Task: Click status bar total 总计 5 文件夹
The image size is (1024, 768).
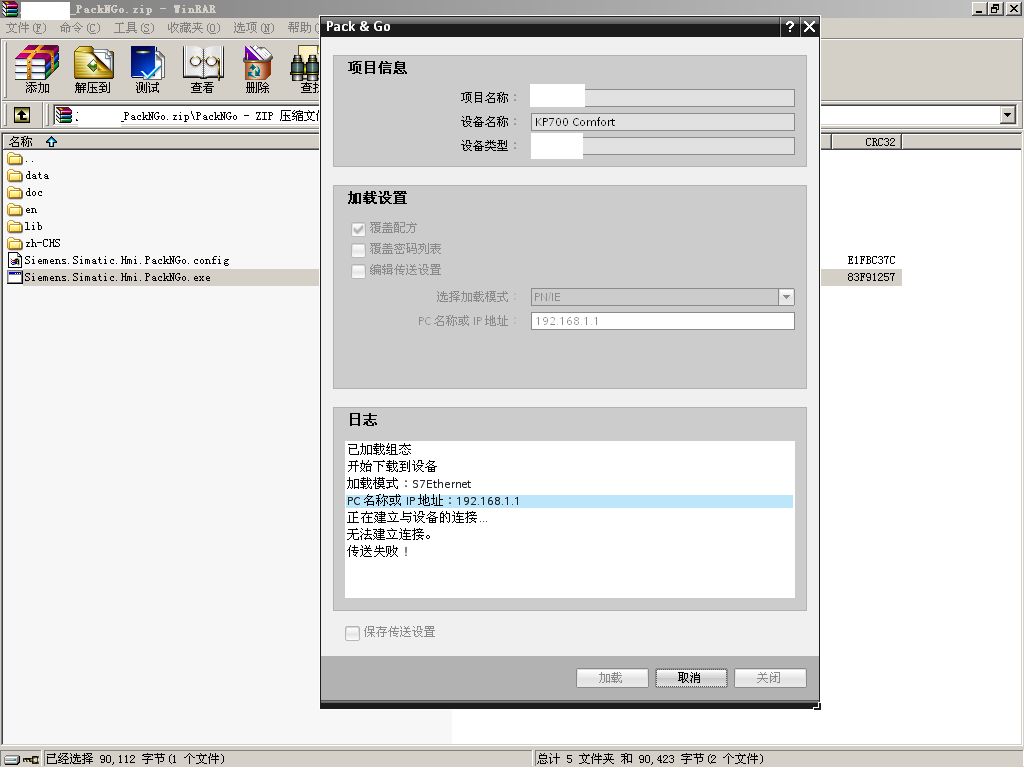Action: 650,759
